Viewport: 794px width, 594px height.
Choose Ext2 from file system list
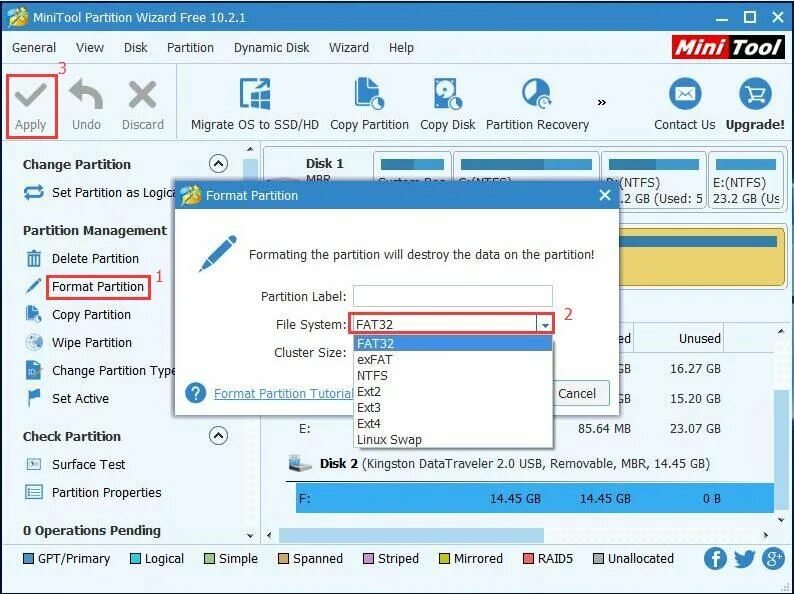(x=453, y=391)
